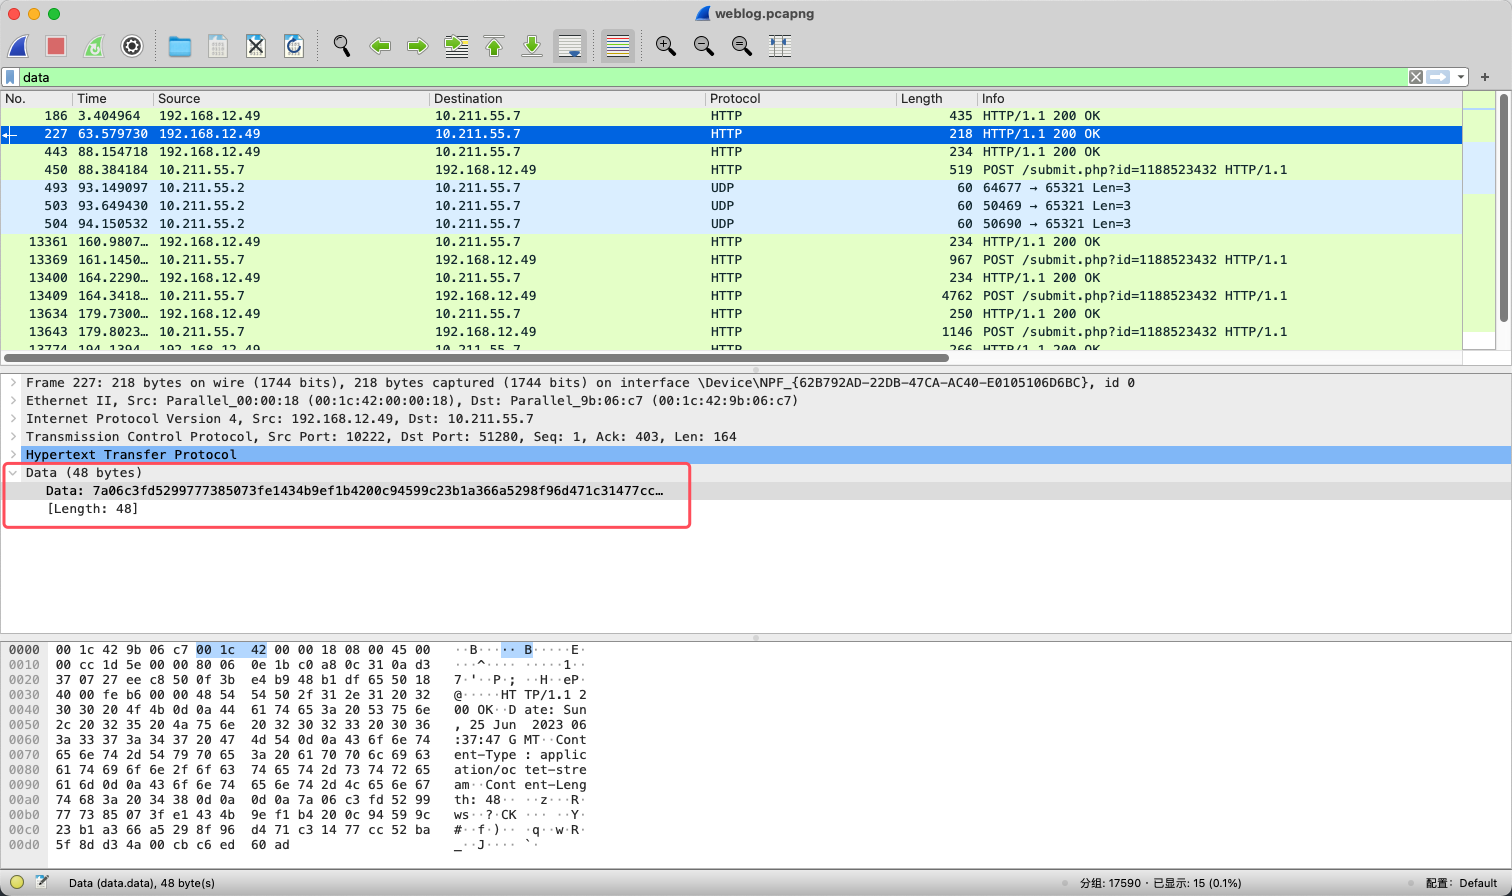Expand Transmission Control Protocol node
Screen dimensions: 1512x896
point(13,437)
